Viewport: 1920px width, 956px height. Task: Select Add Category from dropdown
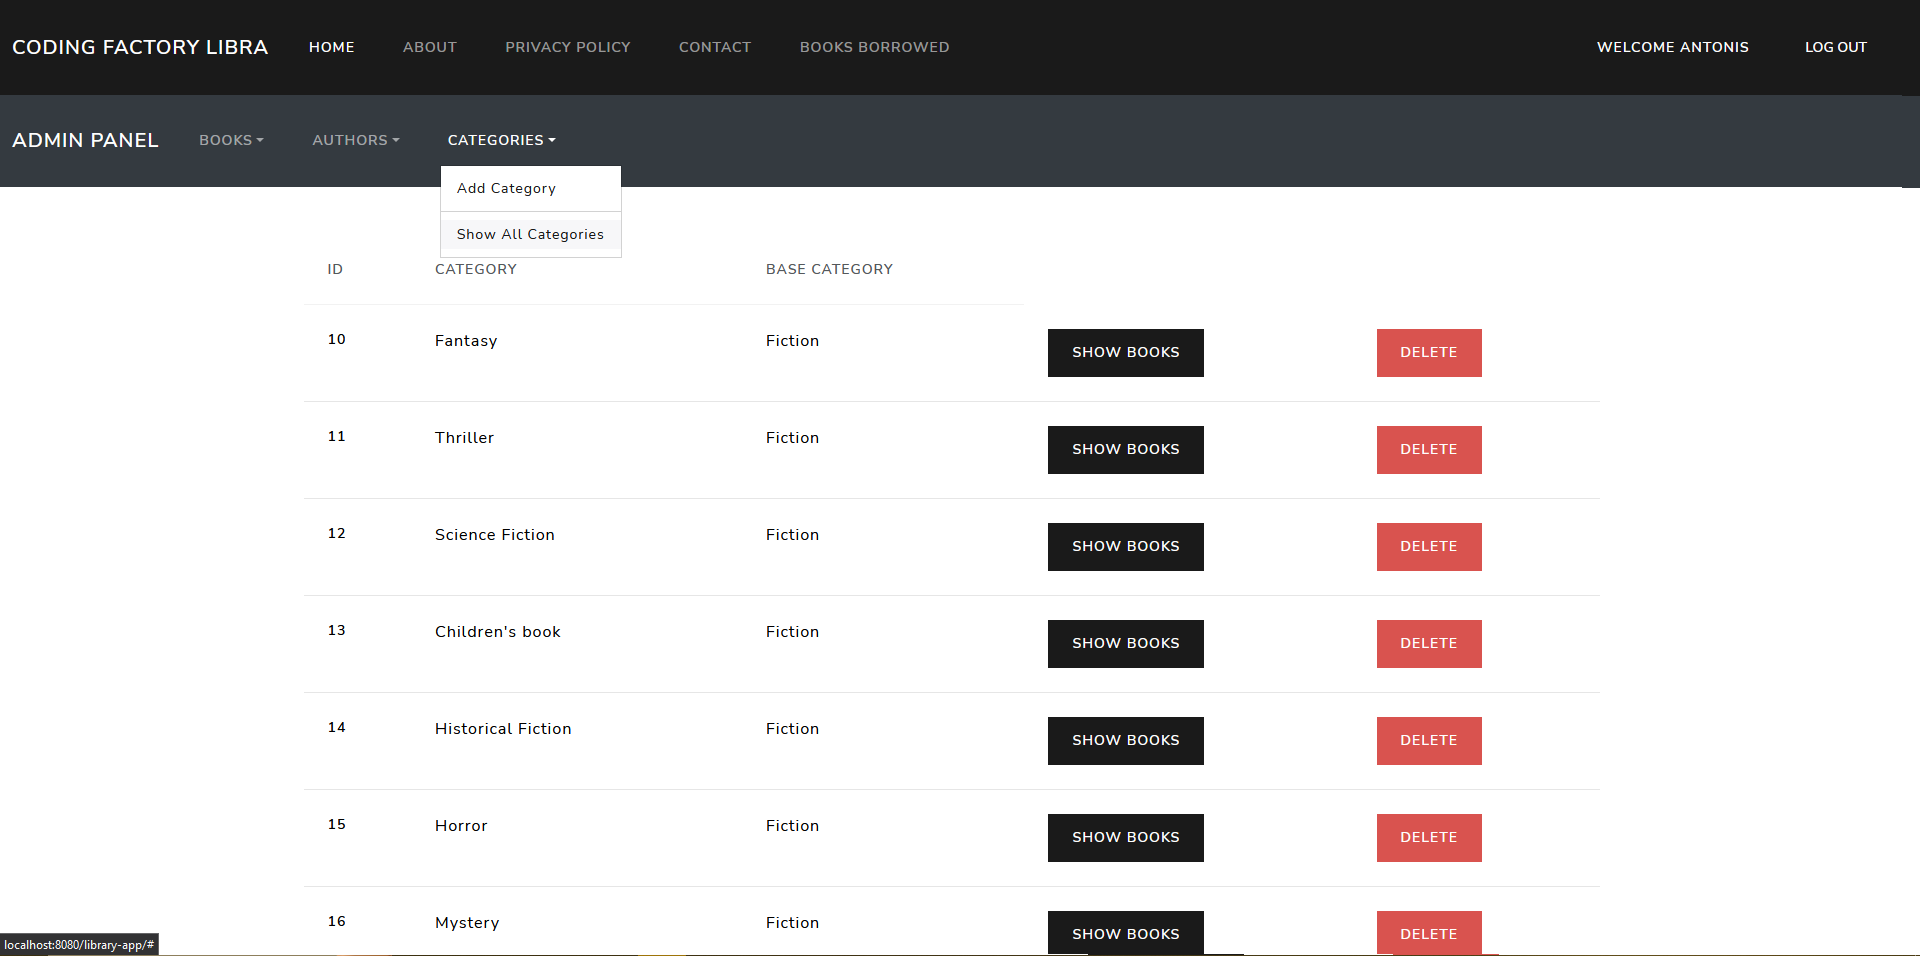506,188
